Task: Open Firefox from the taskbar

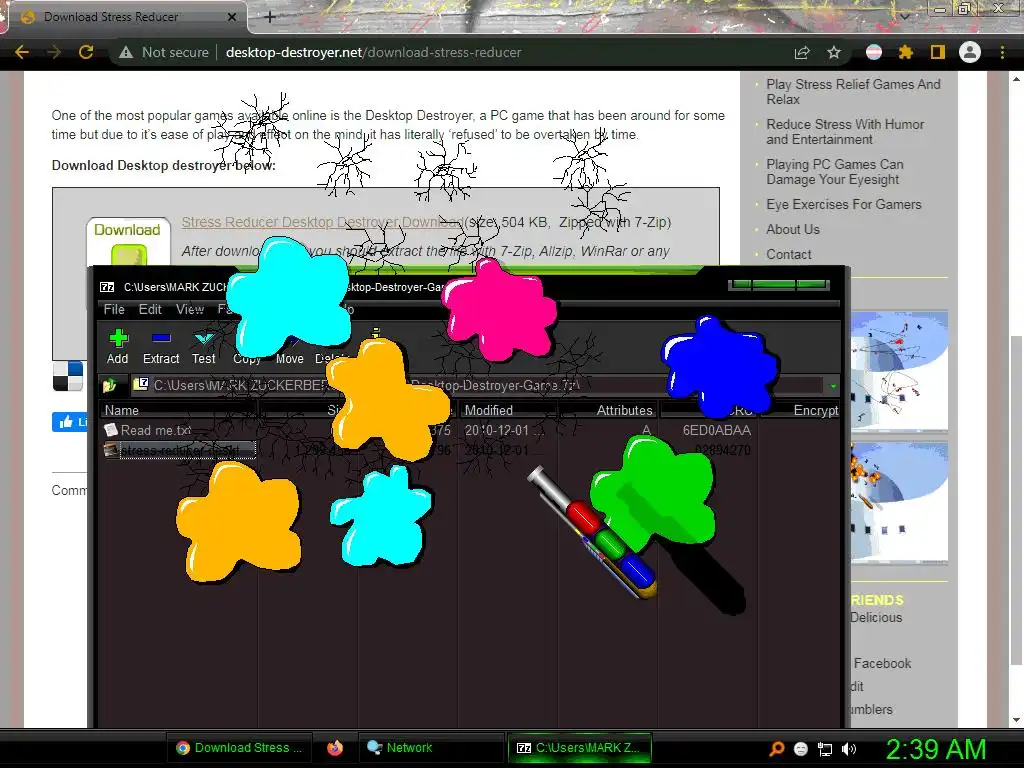Action: click(x=335, y=748)
